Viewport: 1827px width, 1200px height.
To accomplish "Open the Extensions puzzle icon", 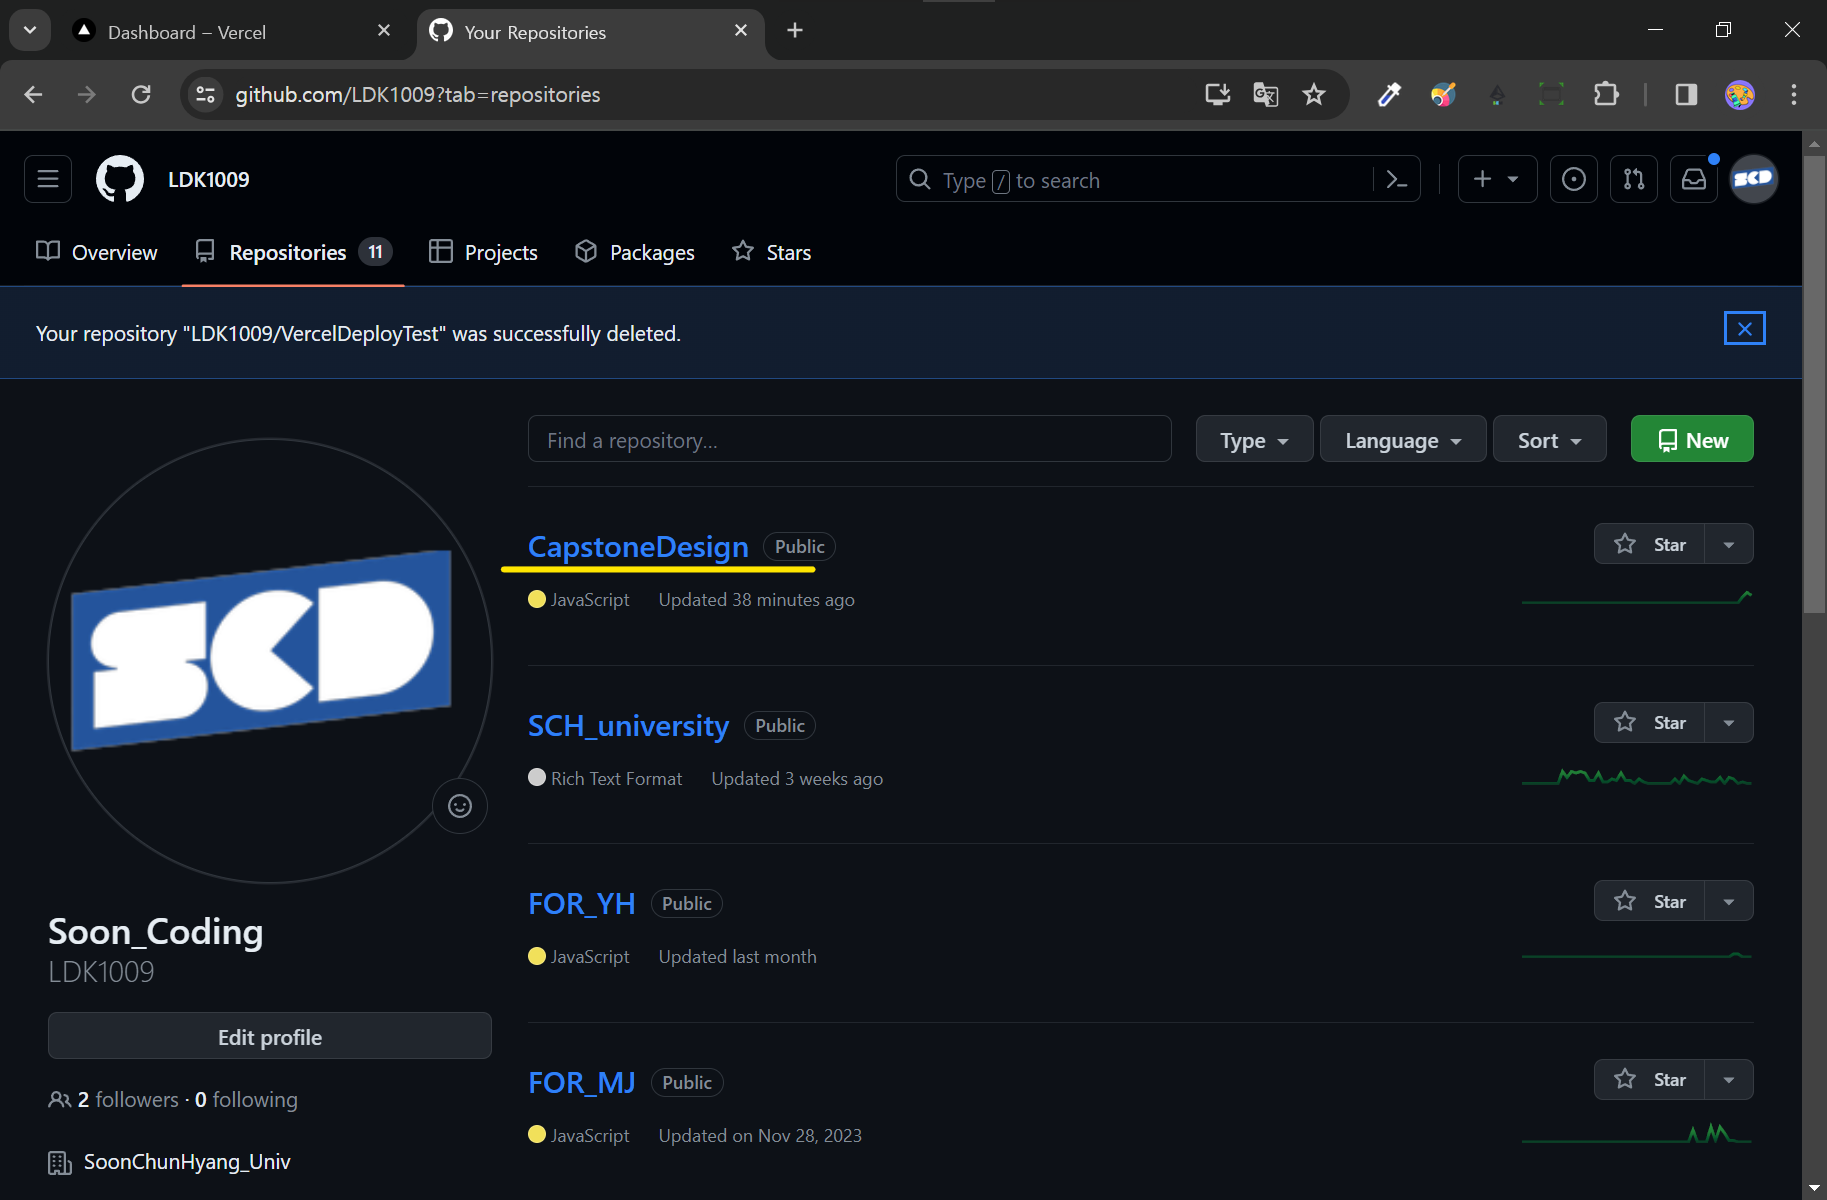I will (1605, 94).
